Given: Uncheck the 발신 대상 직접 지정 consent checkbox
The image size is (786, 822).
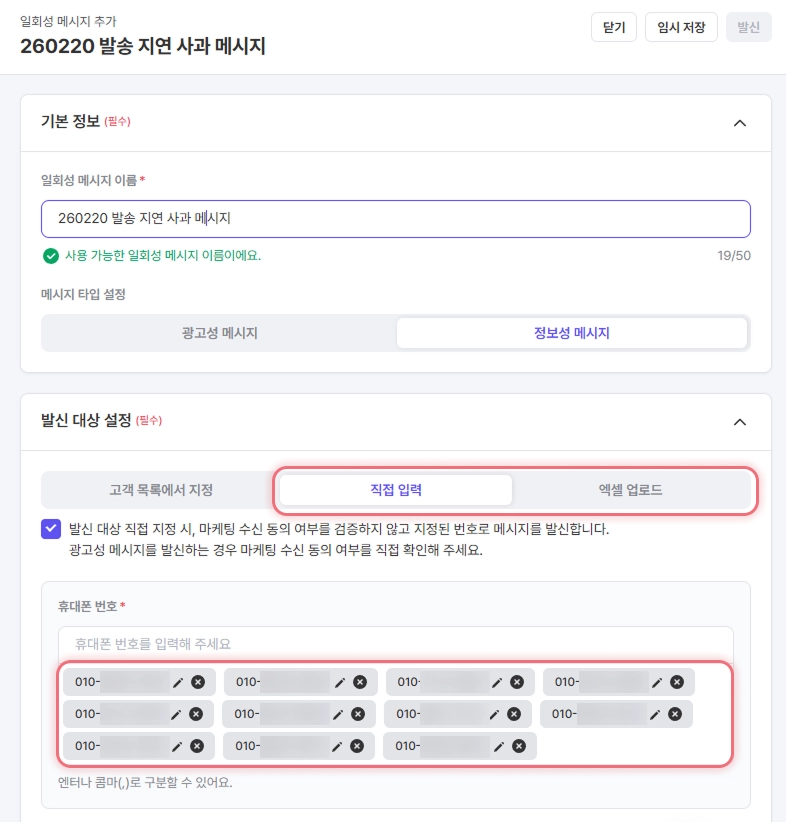Looking at the screenshot, I should pos(51,529).
